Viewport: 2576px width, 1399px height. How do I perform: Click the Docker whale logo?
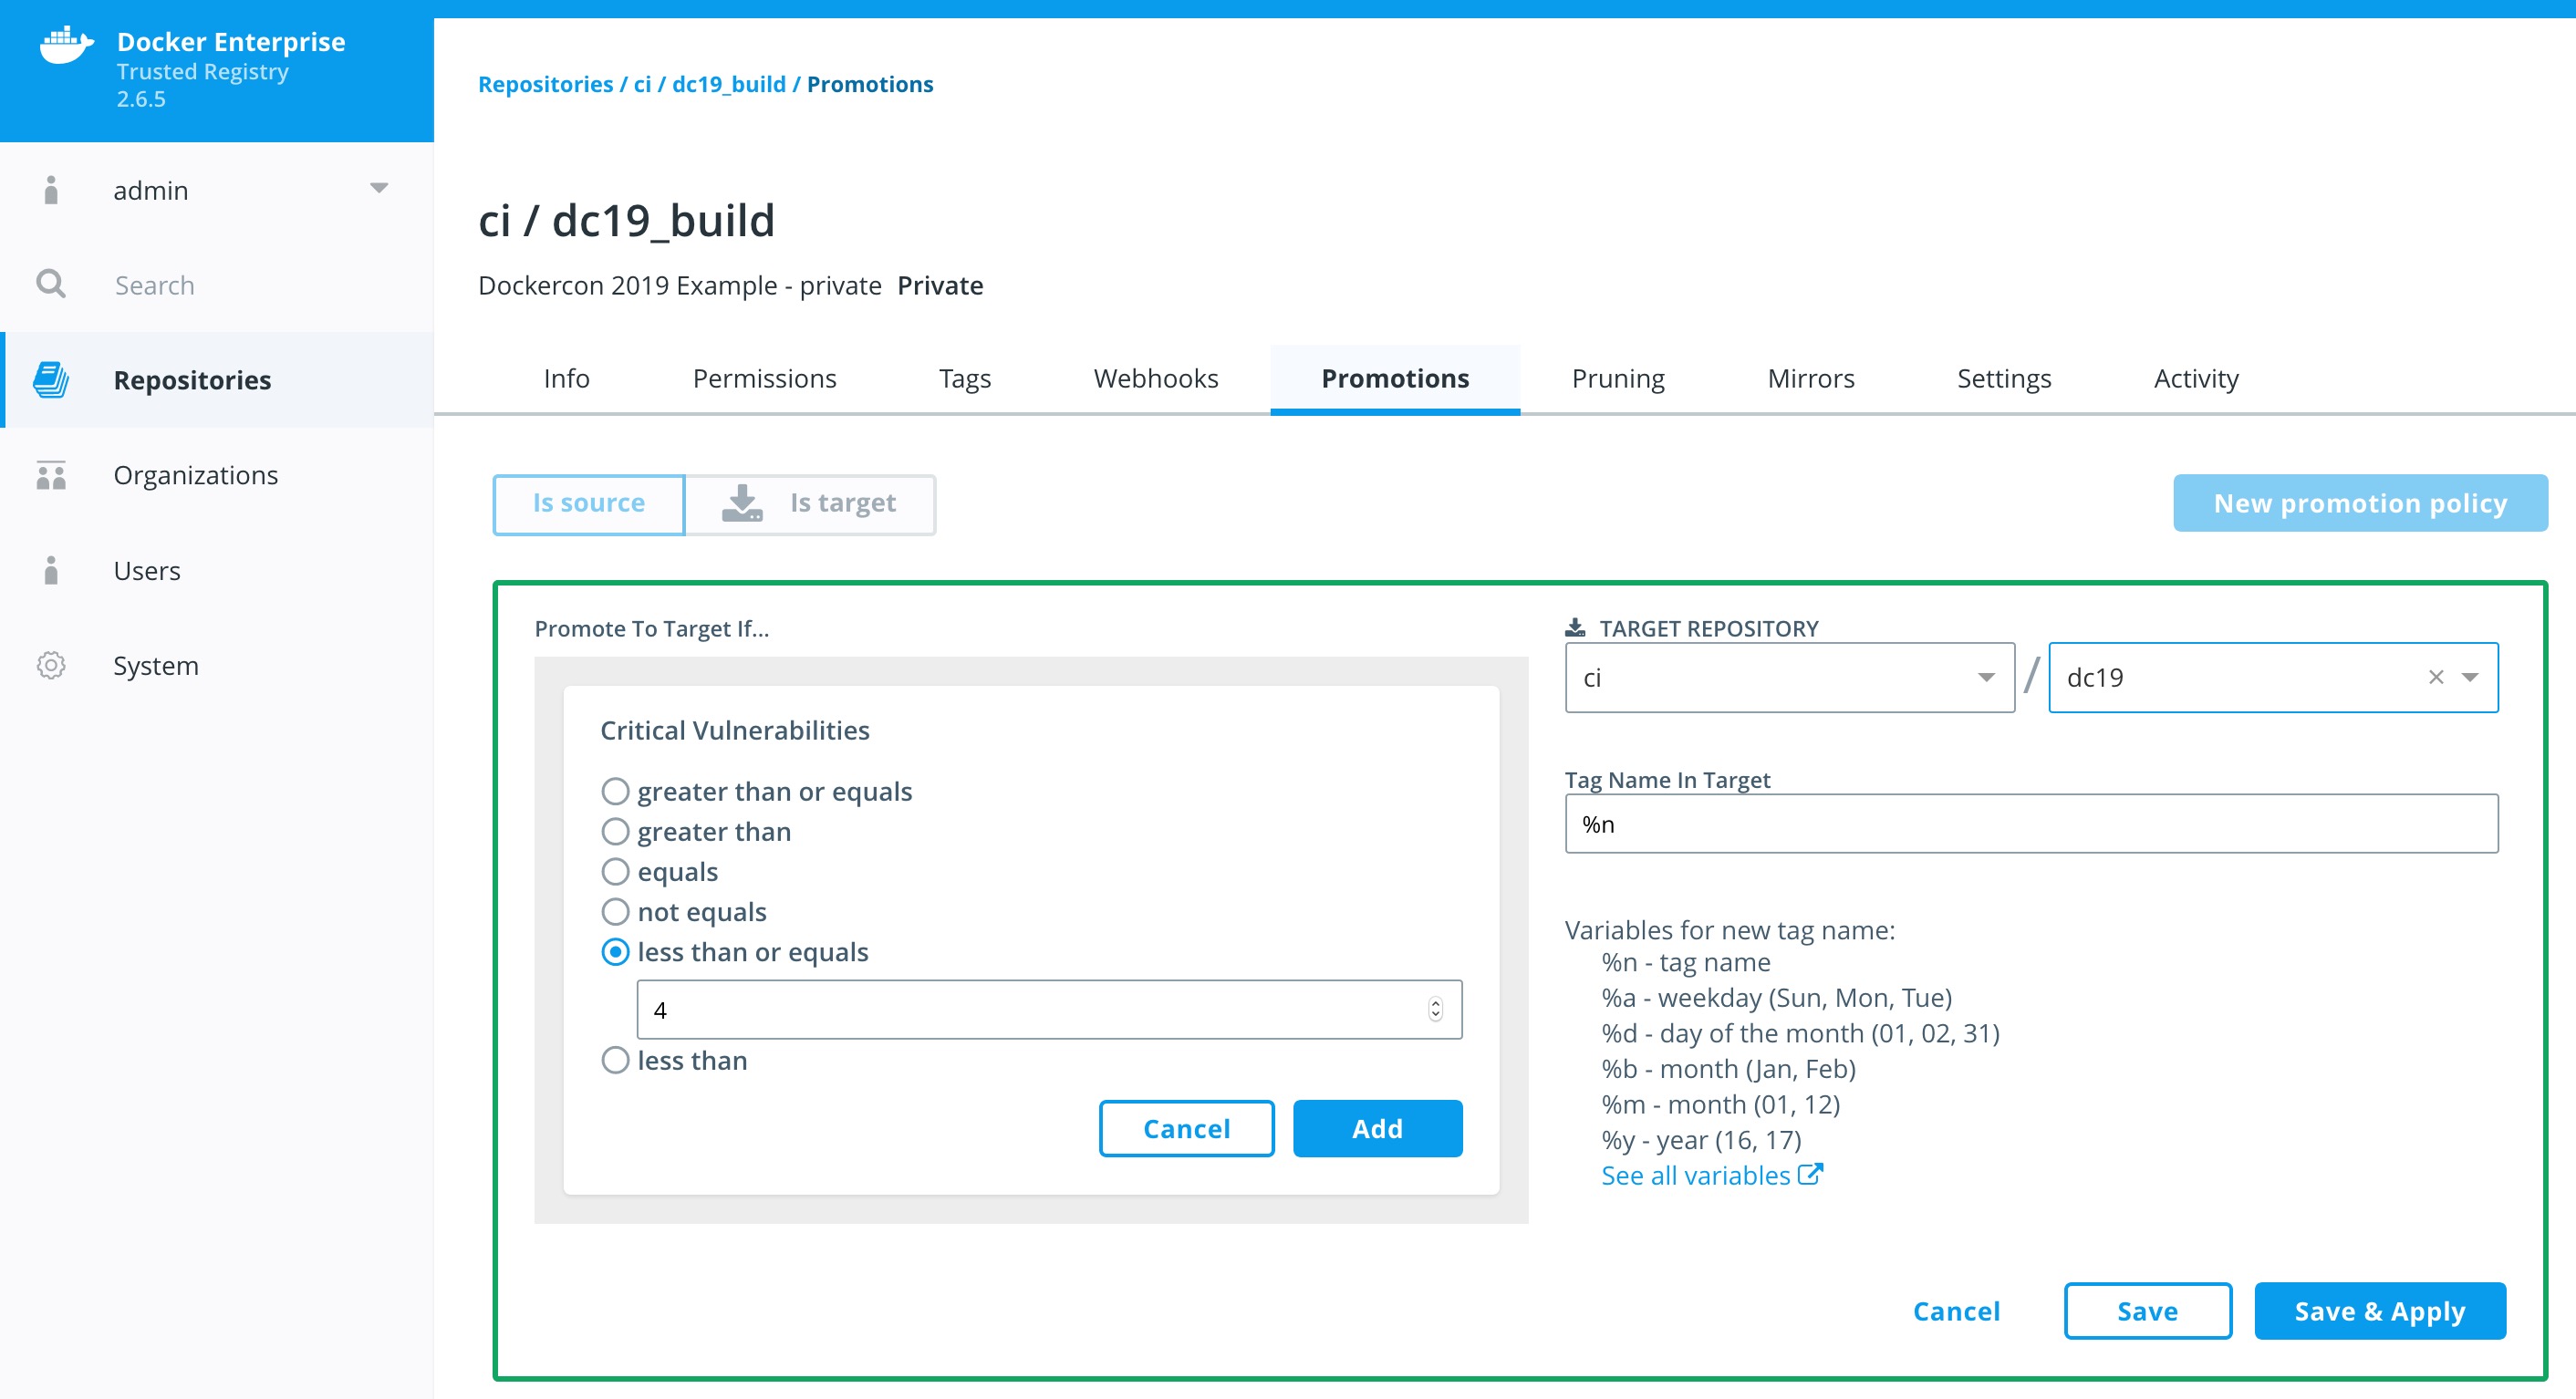click(x=66, y=46)
